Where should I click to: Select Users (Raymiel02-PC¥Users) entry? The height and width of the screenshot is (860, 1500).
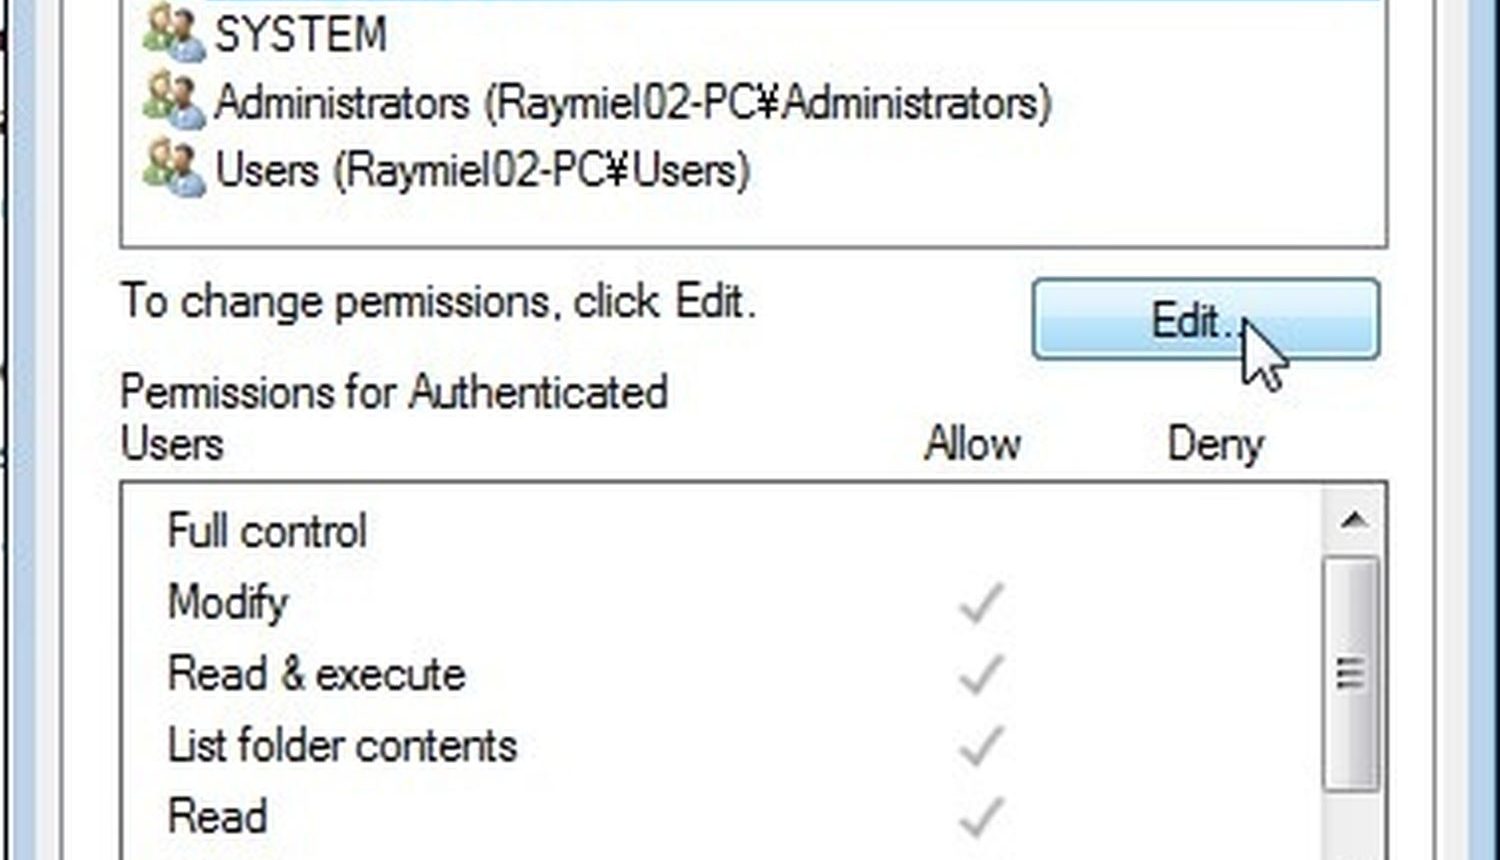point(482,170)
